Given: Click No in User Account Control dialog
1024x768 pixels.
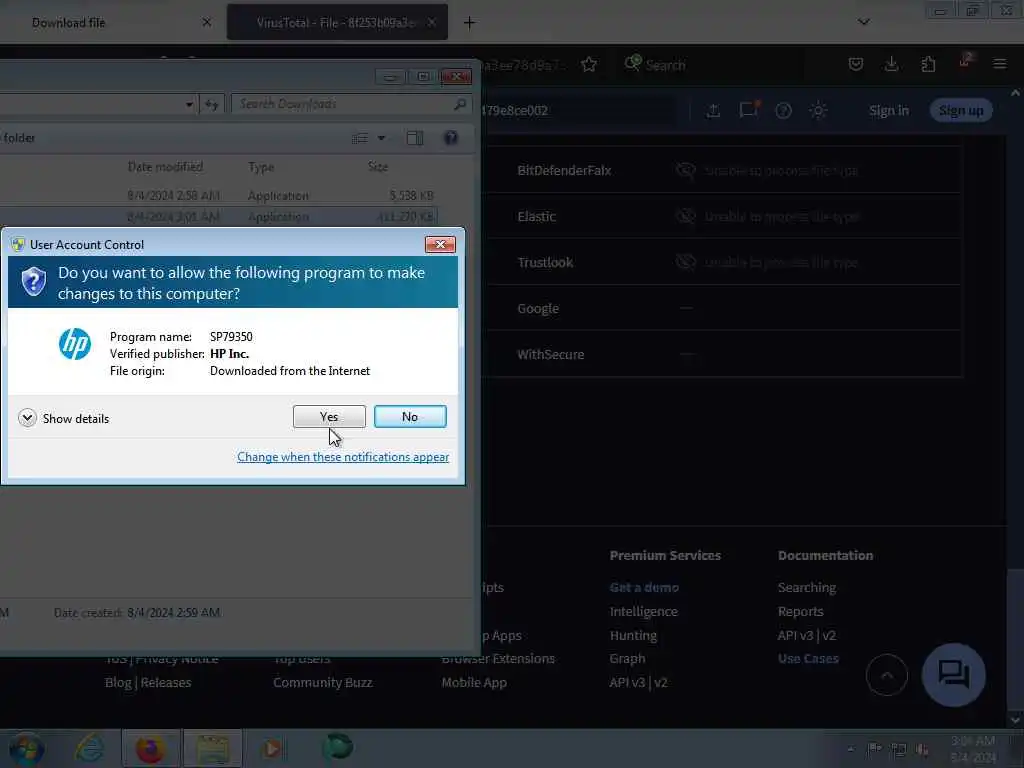Looking at the screenshot, I should point(410,417).
